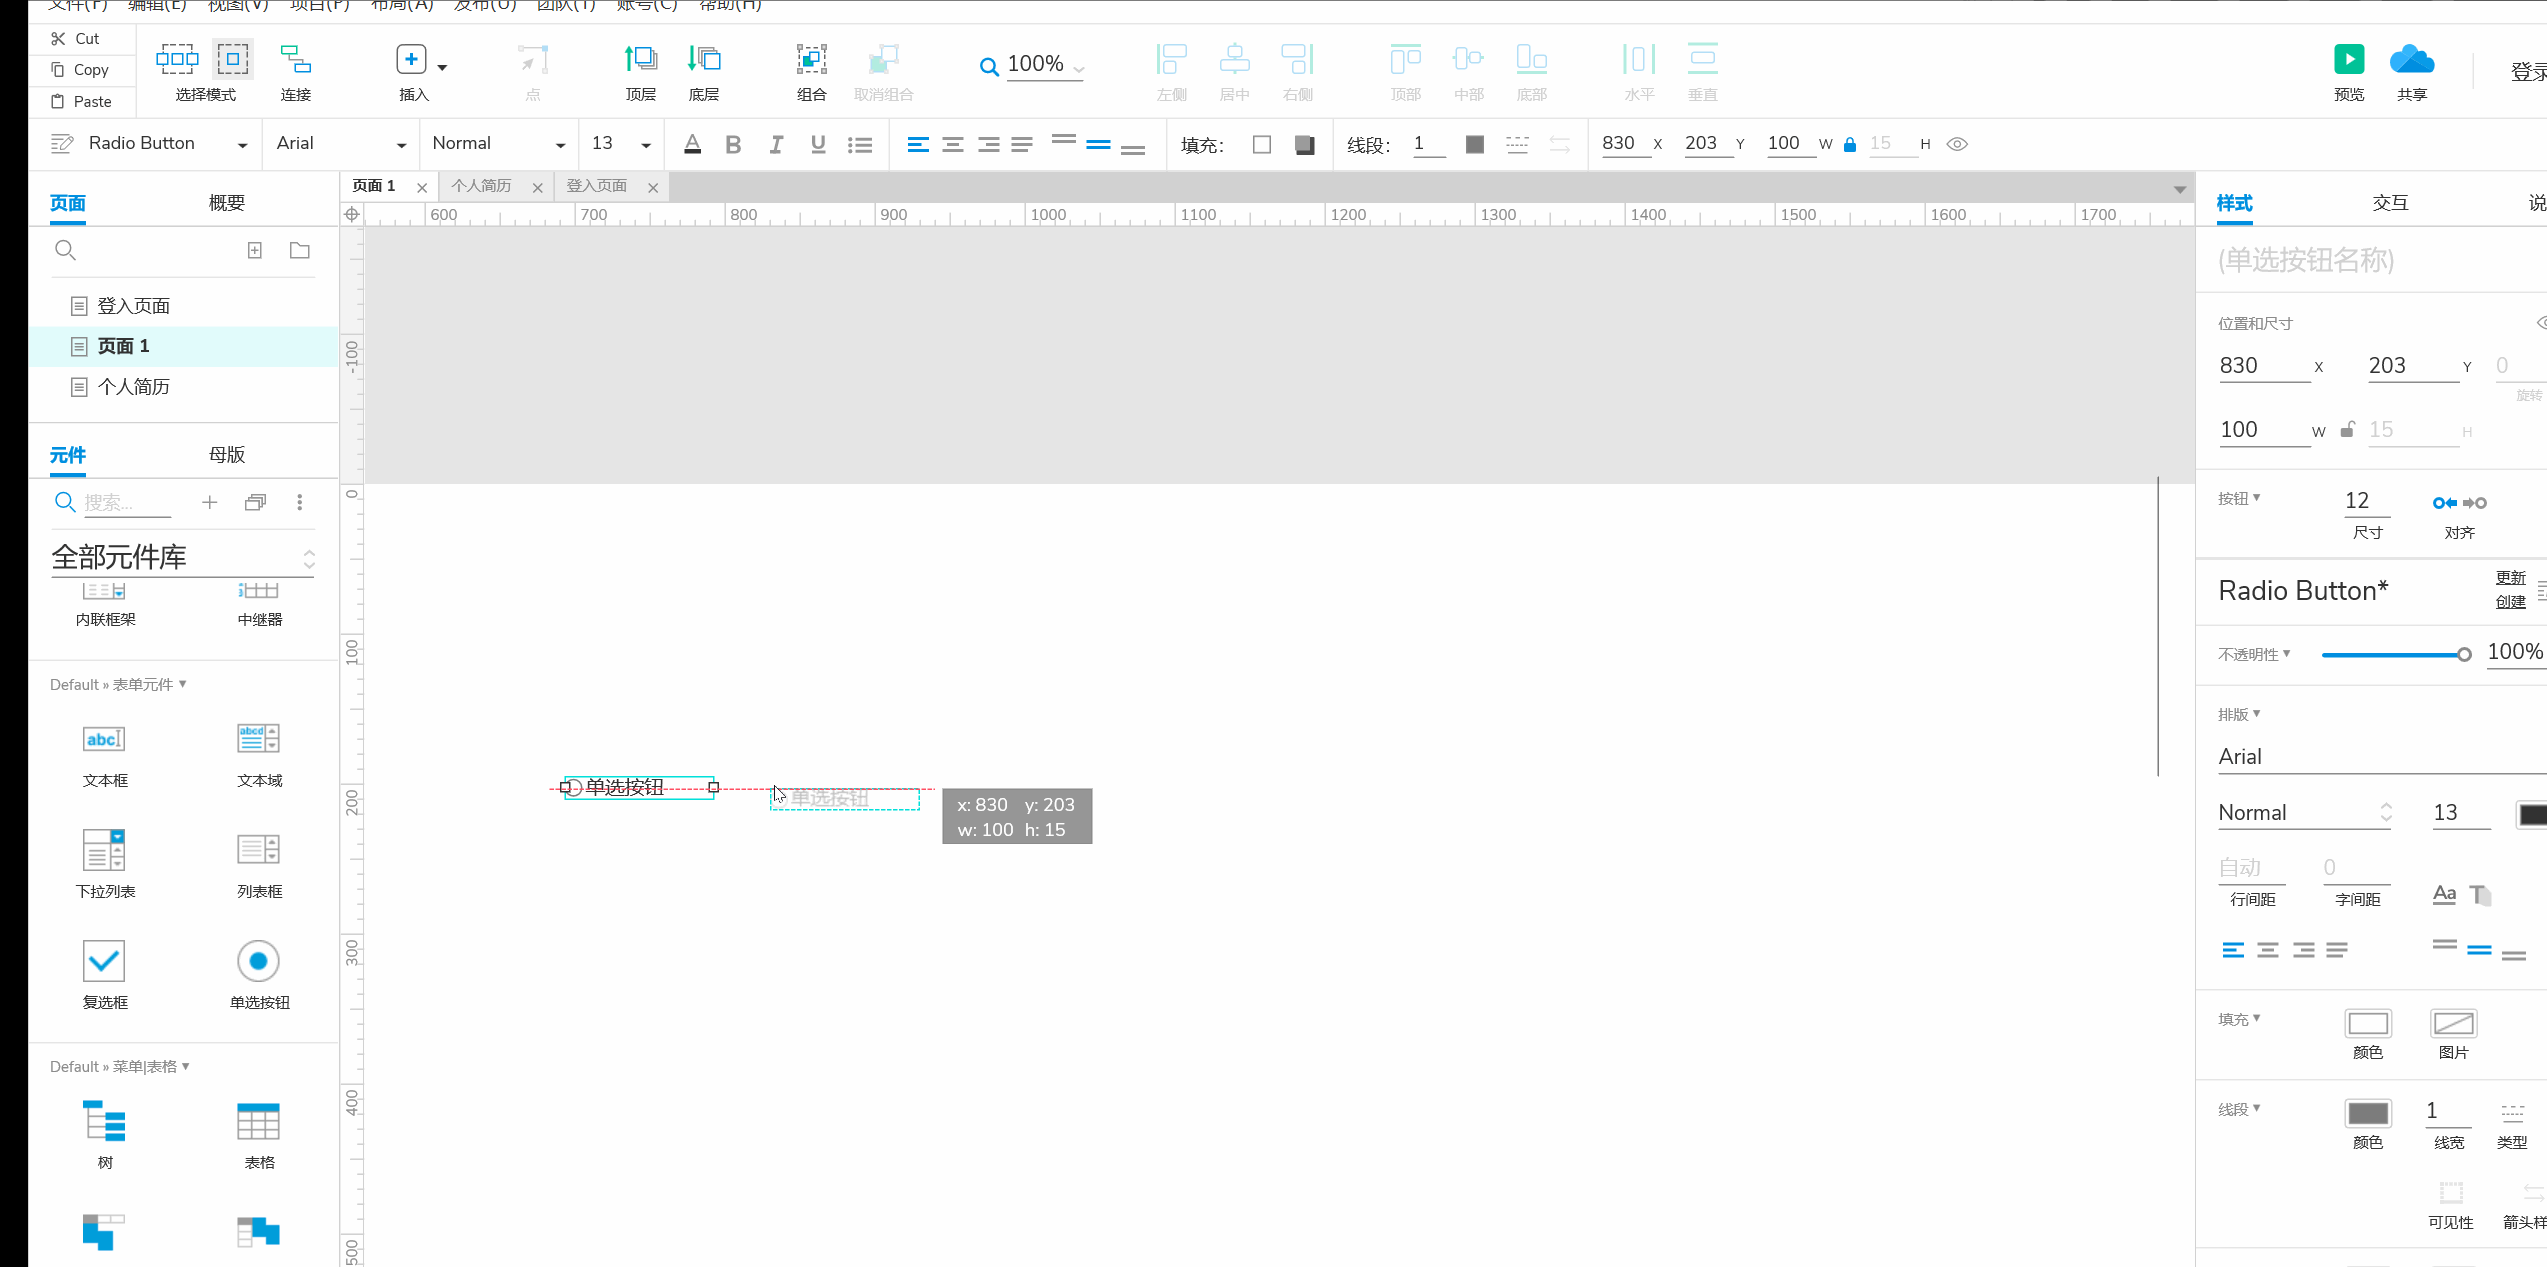Send widget to back with 底层
Image resolution: width=2547 pixels, height=1267 pixels.
[703, 72]
